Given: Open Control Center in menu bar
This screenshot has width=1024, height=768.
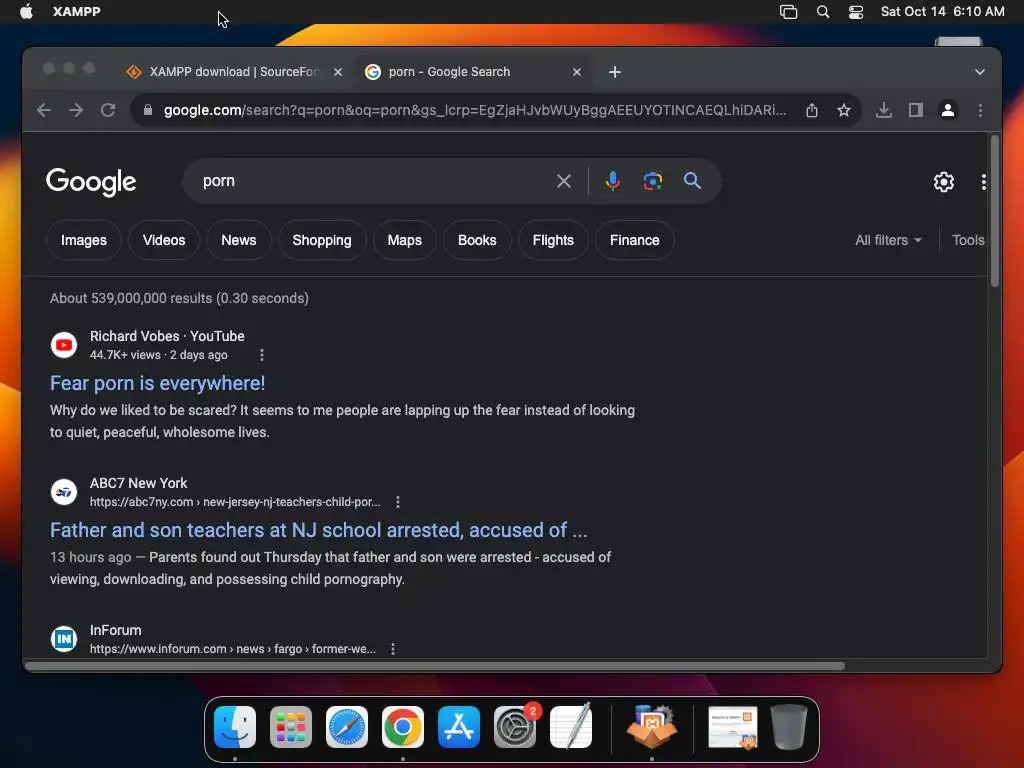Looking at the screenshot, I should (x=856, y=12).
